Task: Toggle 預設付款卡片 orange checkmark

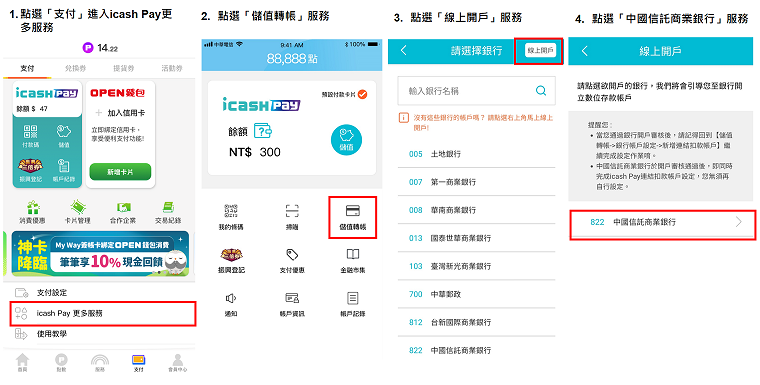Action: pyautogui.click(x=363, y=95)
